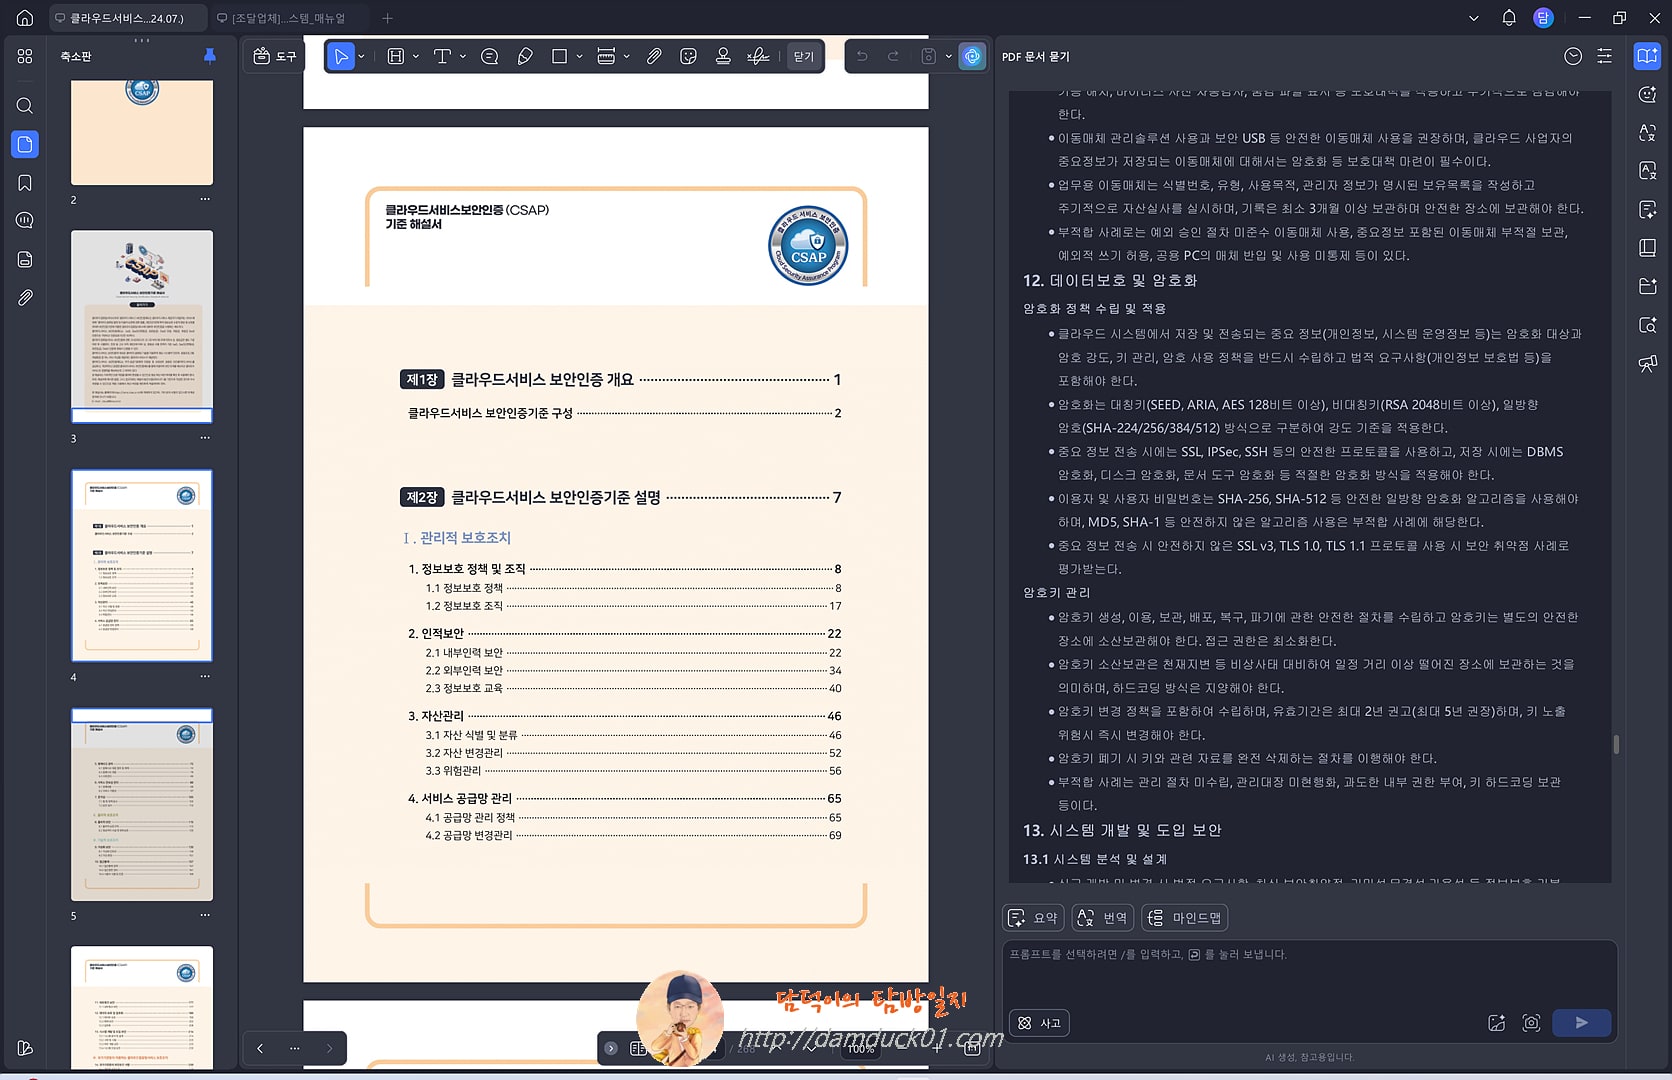
Task: Toggle the pin on the 축소판 thumbnail panel
Action: pyautogui.click(x=209, y=56)
